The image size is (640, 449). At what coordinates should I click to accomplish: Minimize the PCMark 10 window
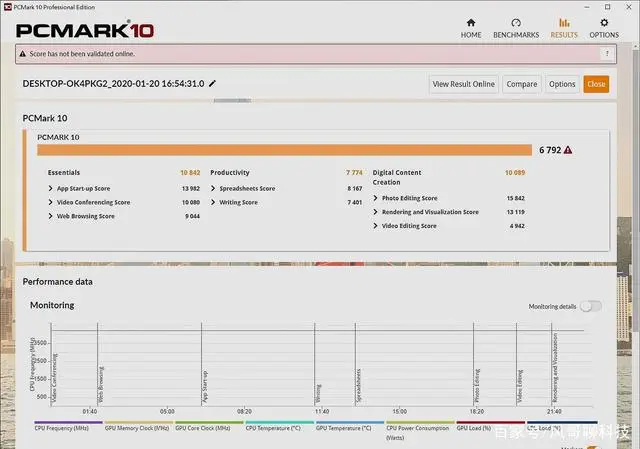[x=587, y=7]
